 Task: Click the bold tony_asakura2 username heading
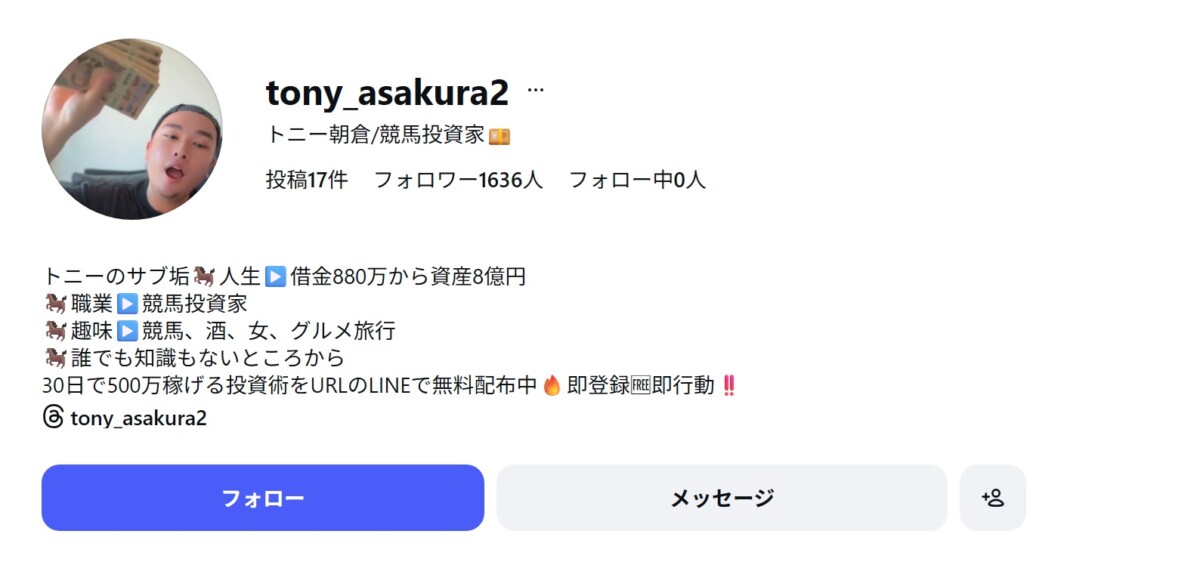click(x=387, y=93)
